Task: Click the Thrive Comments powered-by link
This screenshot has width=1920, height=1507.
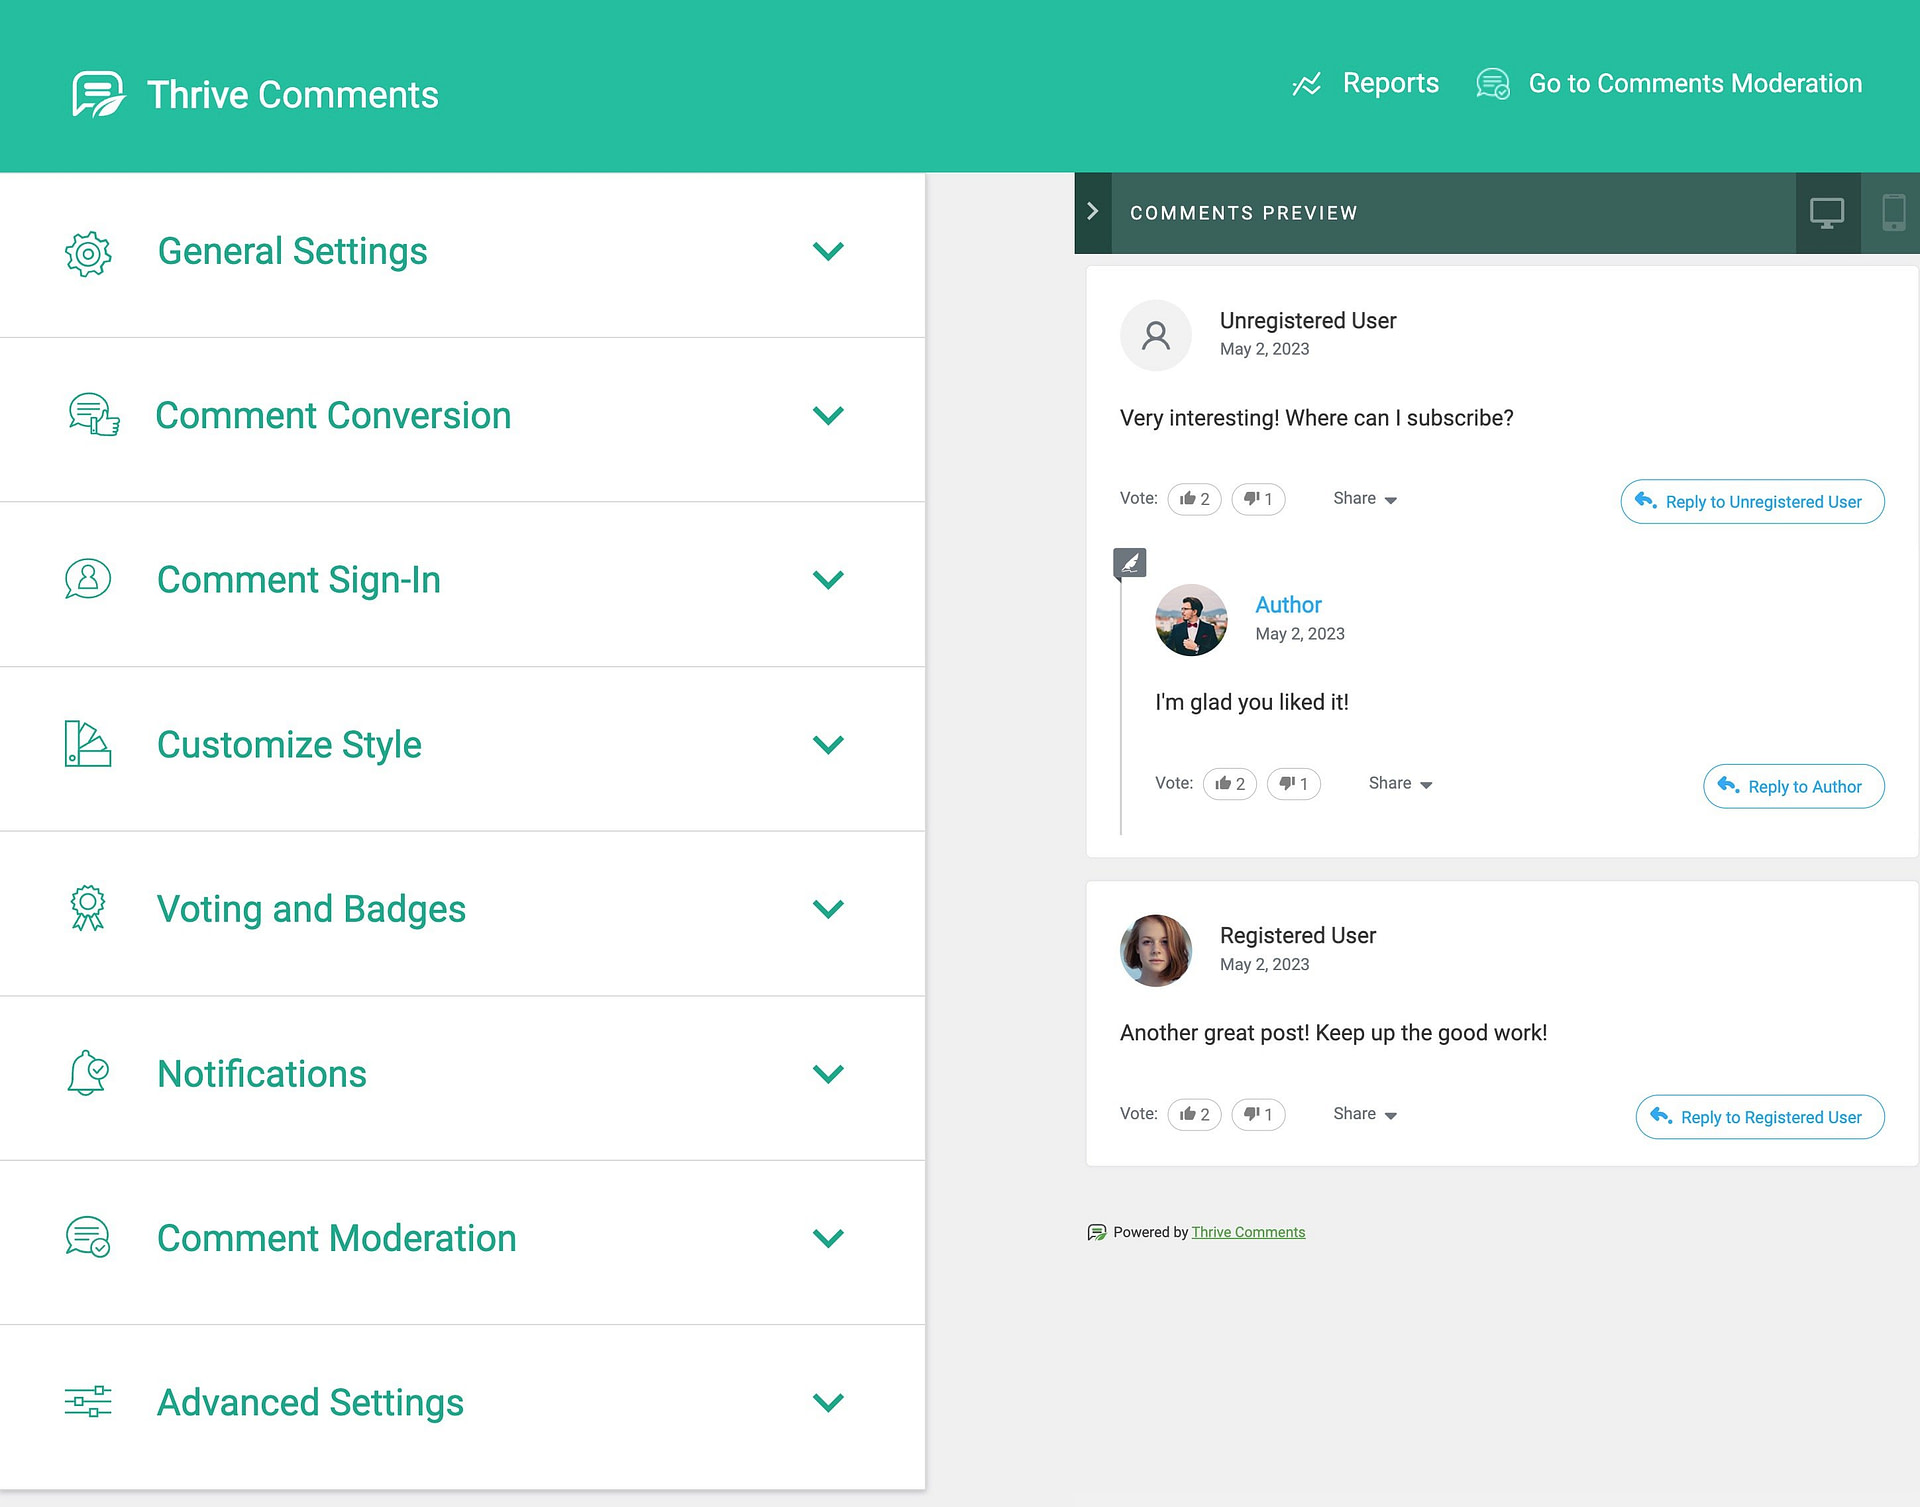Action: (1248, 1231)
